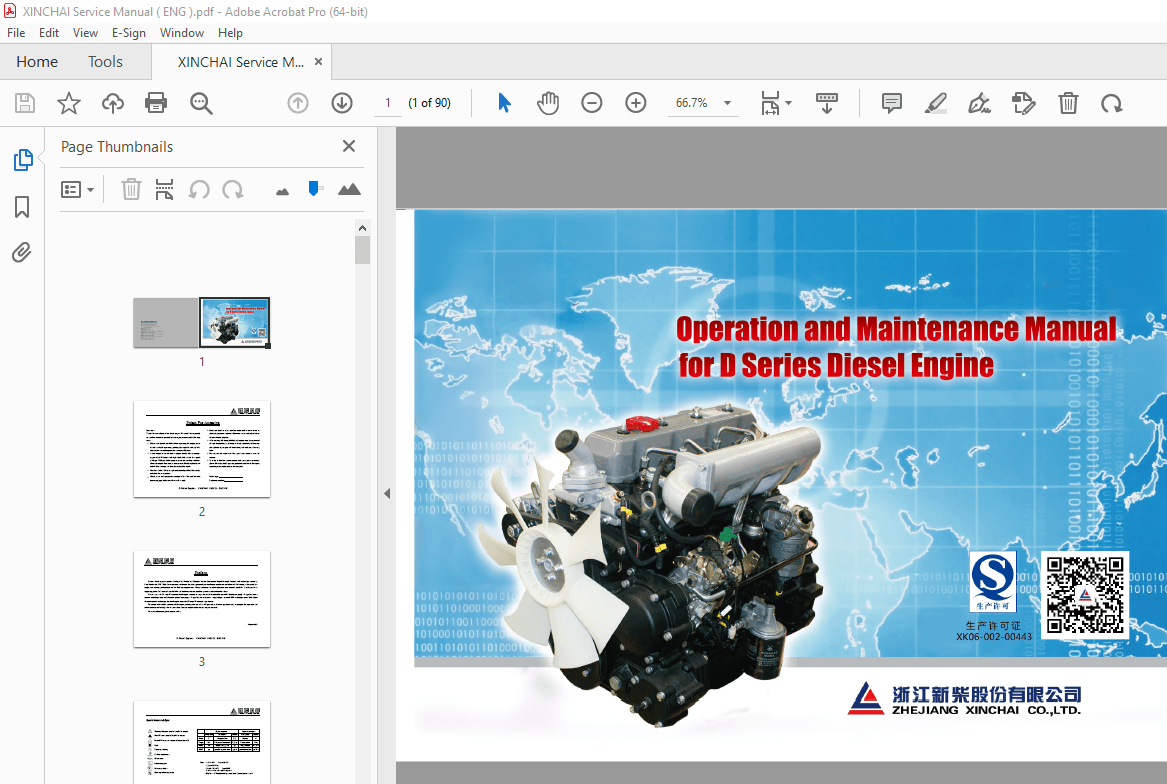Show the Bookmarks panel
Image resolution: width=1167 pixels, height=784 pixels.
coord(21,206)
